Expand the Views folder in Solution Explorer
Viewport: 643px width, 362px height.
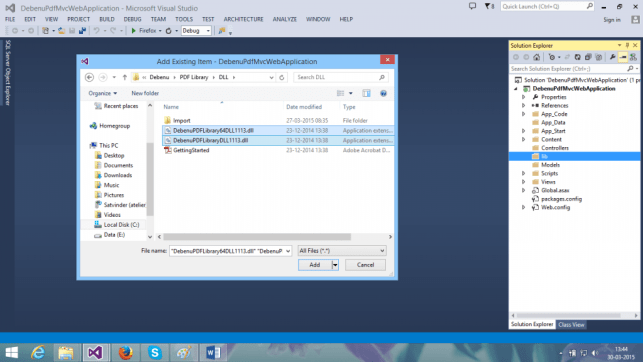click(523, 182)
